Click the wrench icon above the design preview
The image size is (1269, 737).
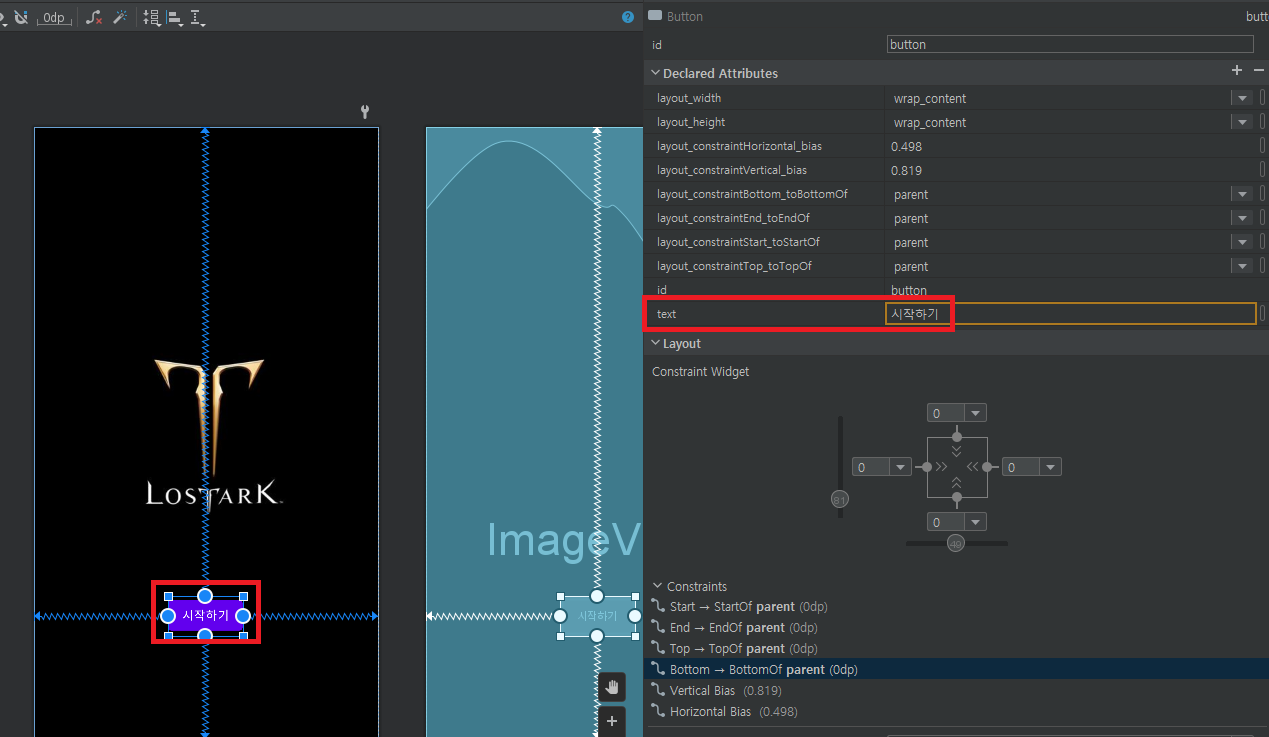click(365, 111)
